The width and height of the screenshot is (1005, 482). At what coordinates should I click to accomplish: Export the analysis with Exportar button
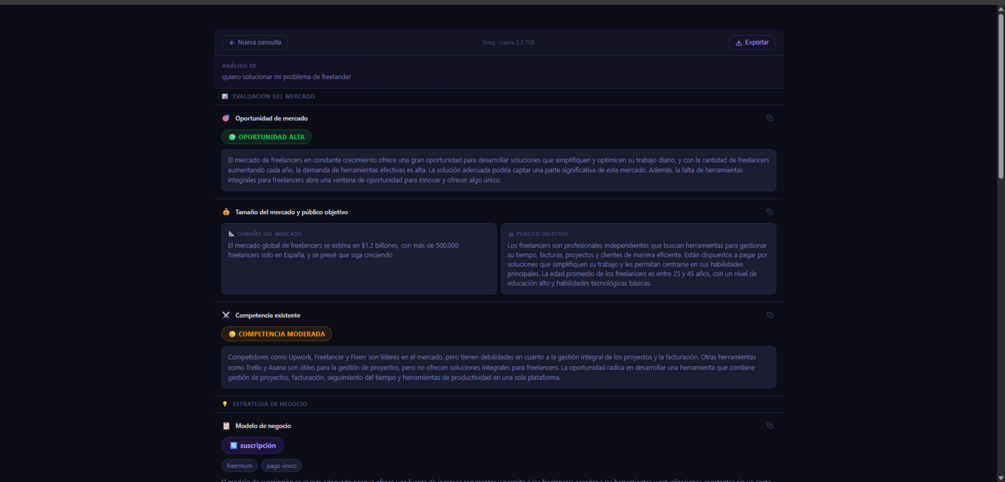[x=752, y=42]
